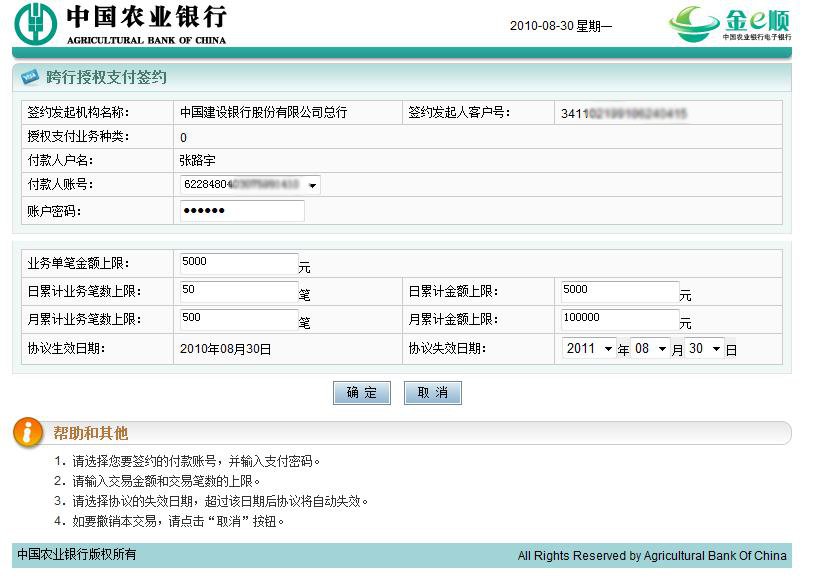The width and height of the screenshot is (829, 585).
Task: Click the label 月累计金额上限
Action: 453,319
